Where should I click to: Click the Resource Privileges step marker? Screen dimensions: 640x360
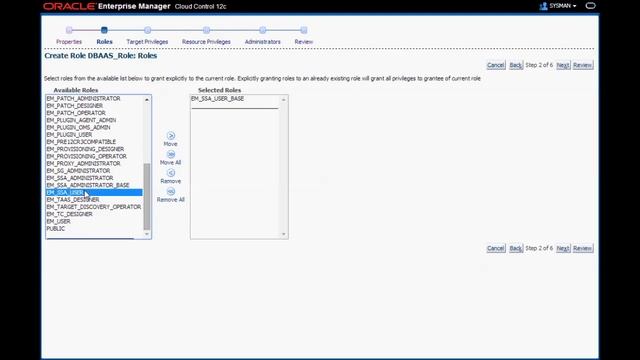pos(206,30)
